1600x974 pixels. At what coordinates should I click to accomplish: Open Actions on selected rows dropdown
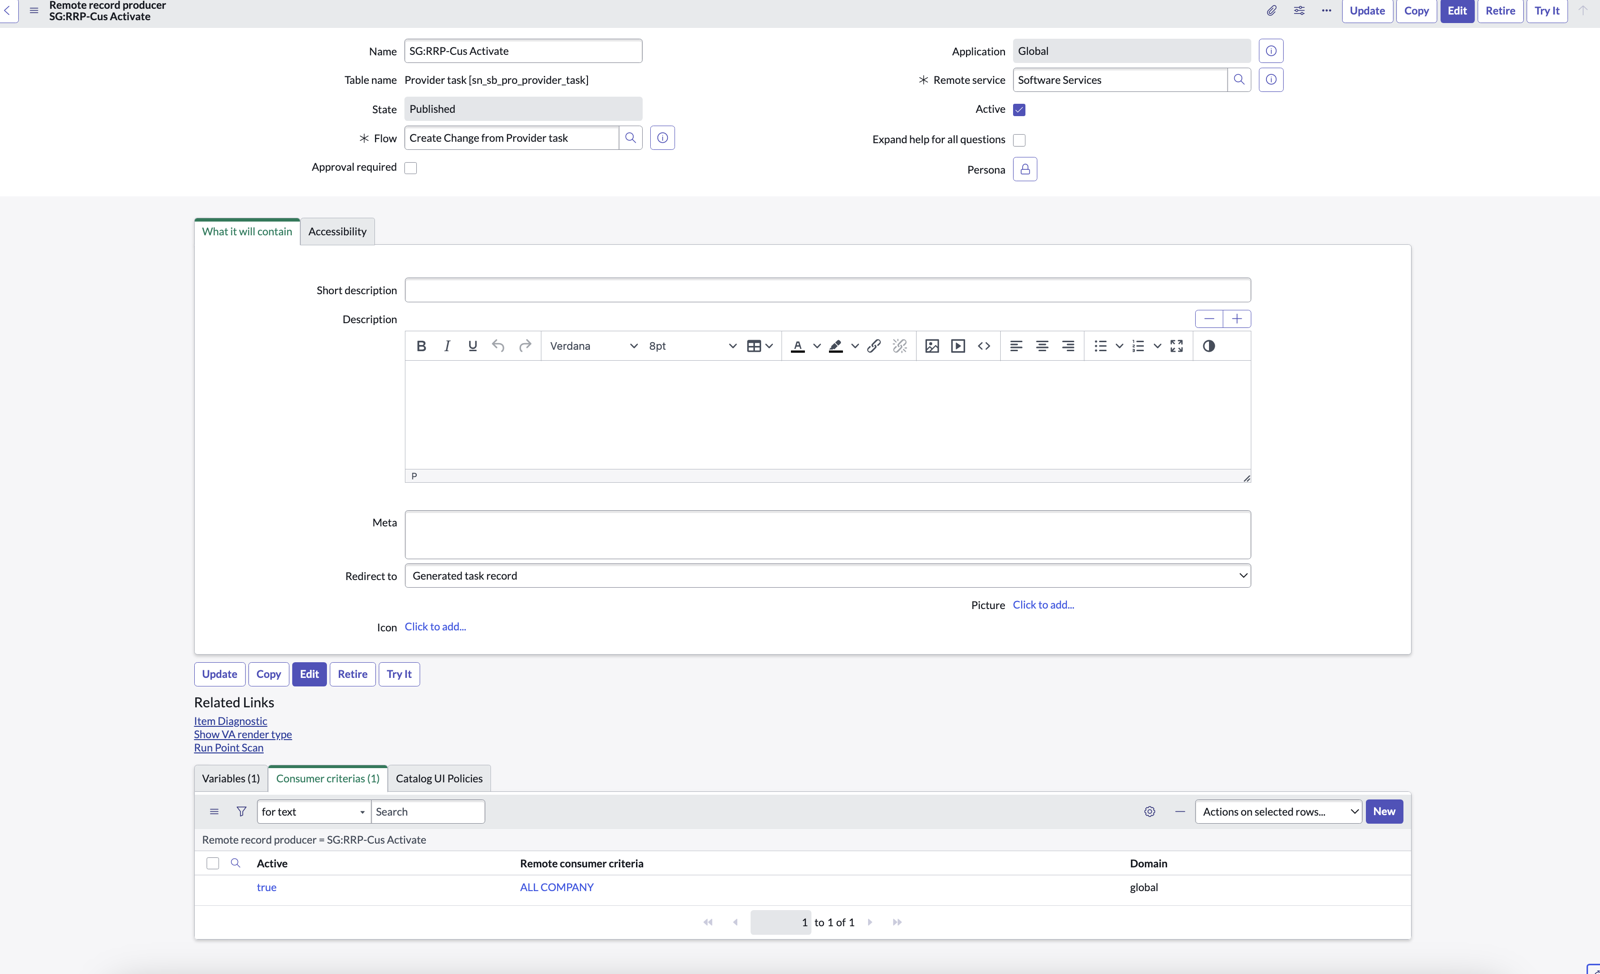pos(1278,812)
